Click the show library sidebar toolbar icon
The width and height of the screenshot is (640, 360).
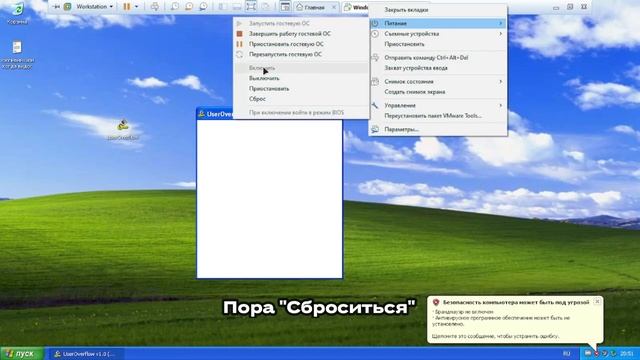tap(222, 7)
